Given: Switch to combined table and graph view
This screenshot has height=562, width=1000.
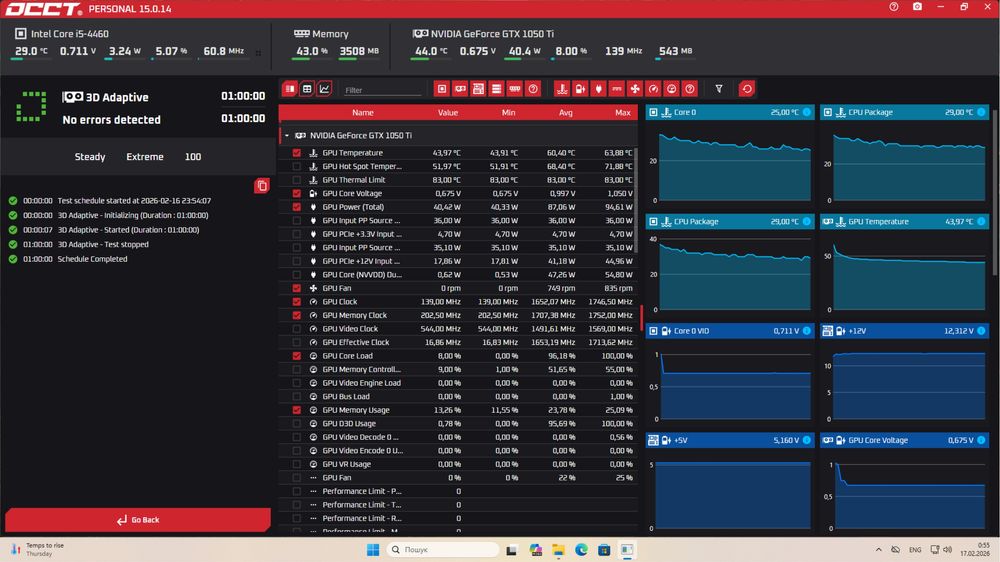Looking at the screenshot, I should pos(290,89).
